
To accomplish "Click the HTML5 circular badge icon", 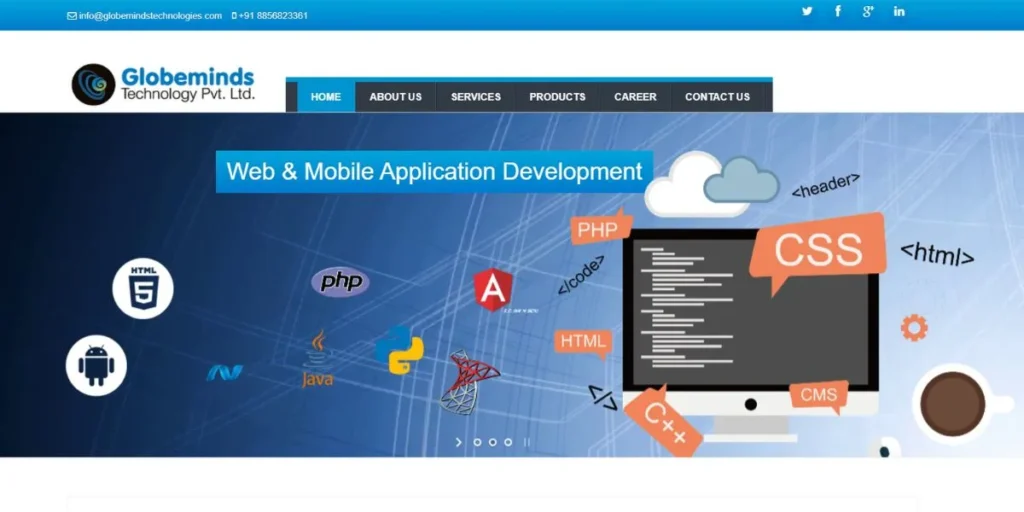I will click(143, 289).
